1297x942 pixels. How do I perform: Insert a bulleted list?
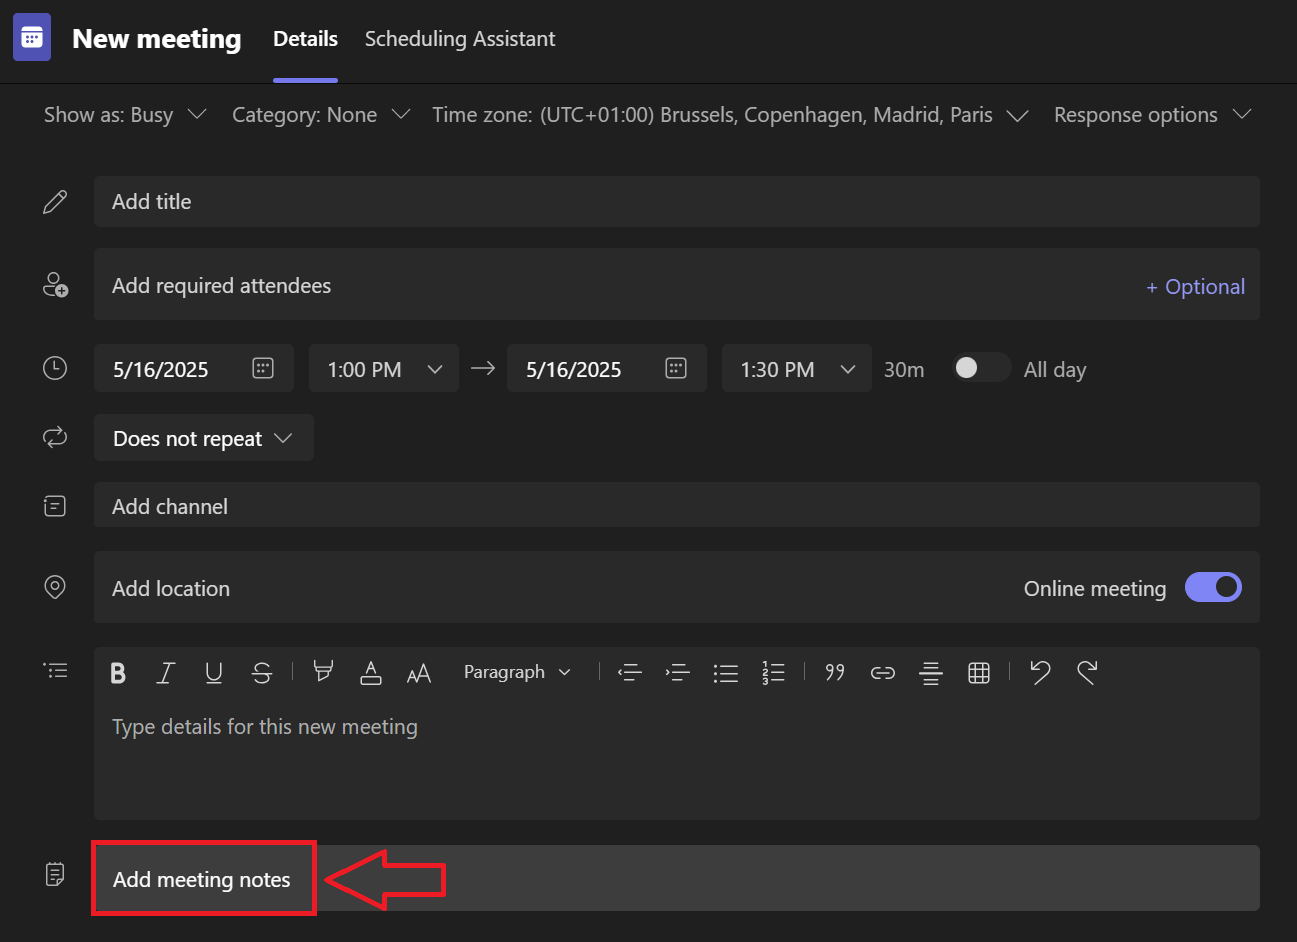click(x=726, y=672)
